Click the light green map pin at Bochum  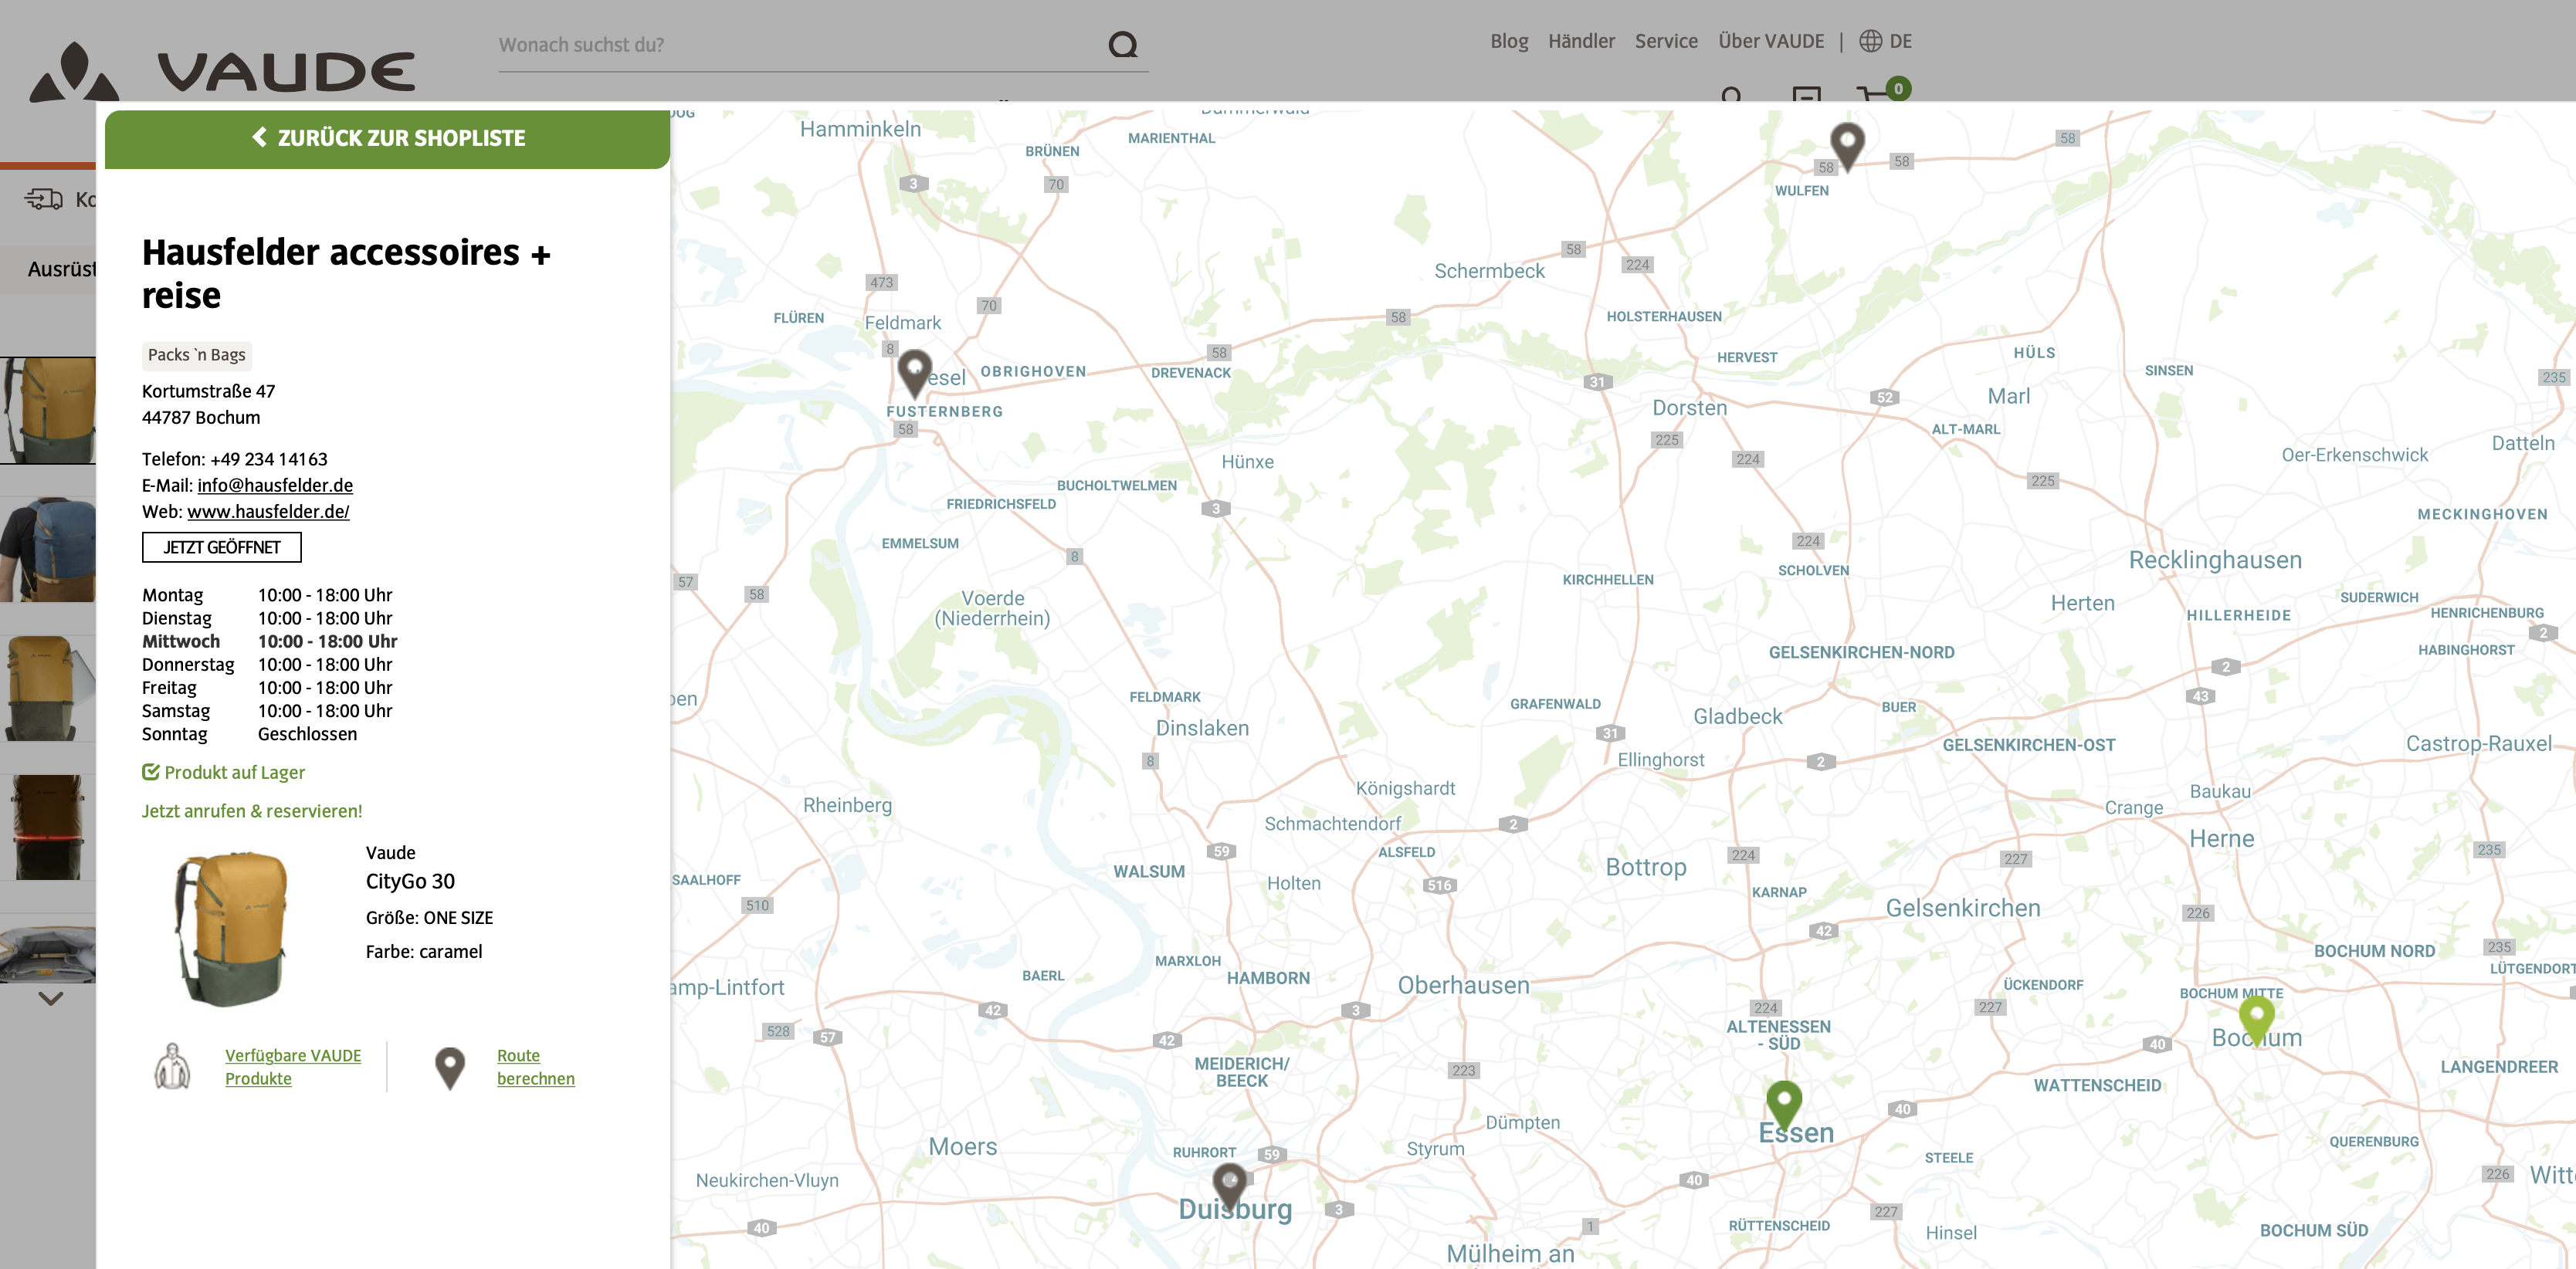tap(2256, 1020)
